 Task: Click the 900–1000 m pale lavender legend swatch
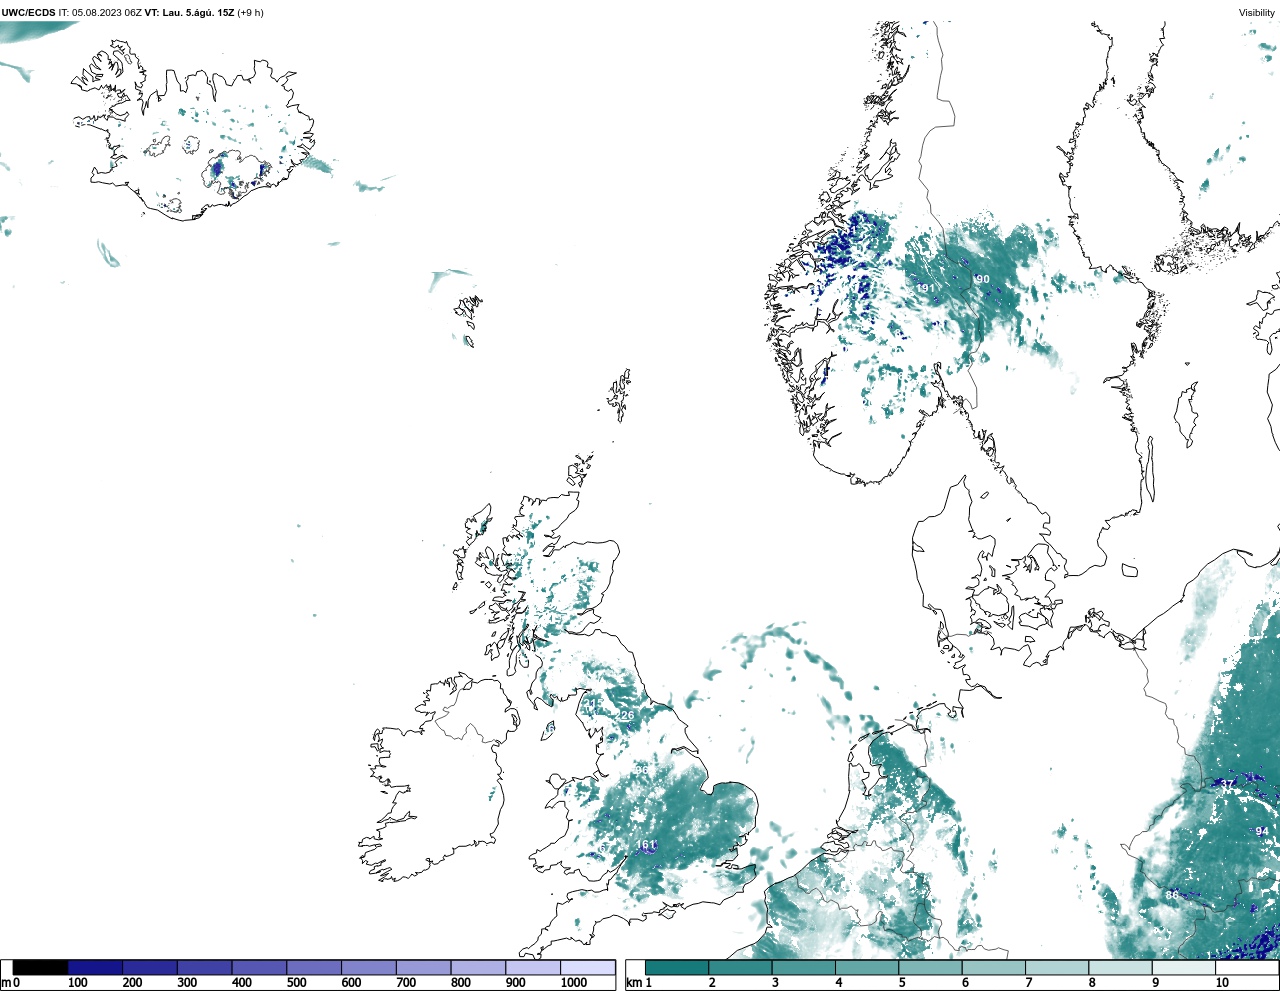coord(533,968)
